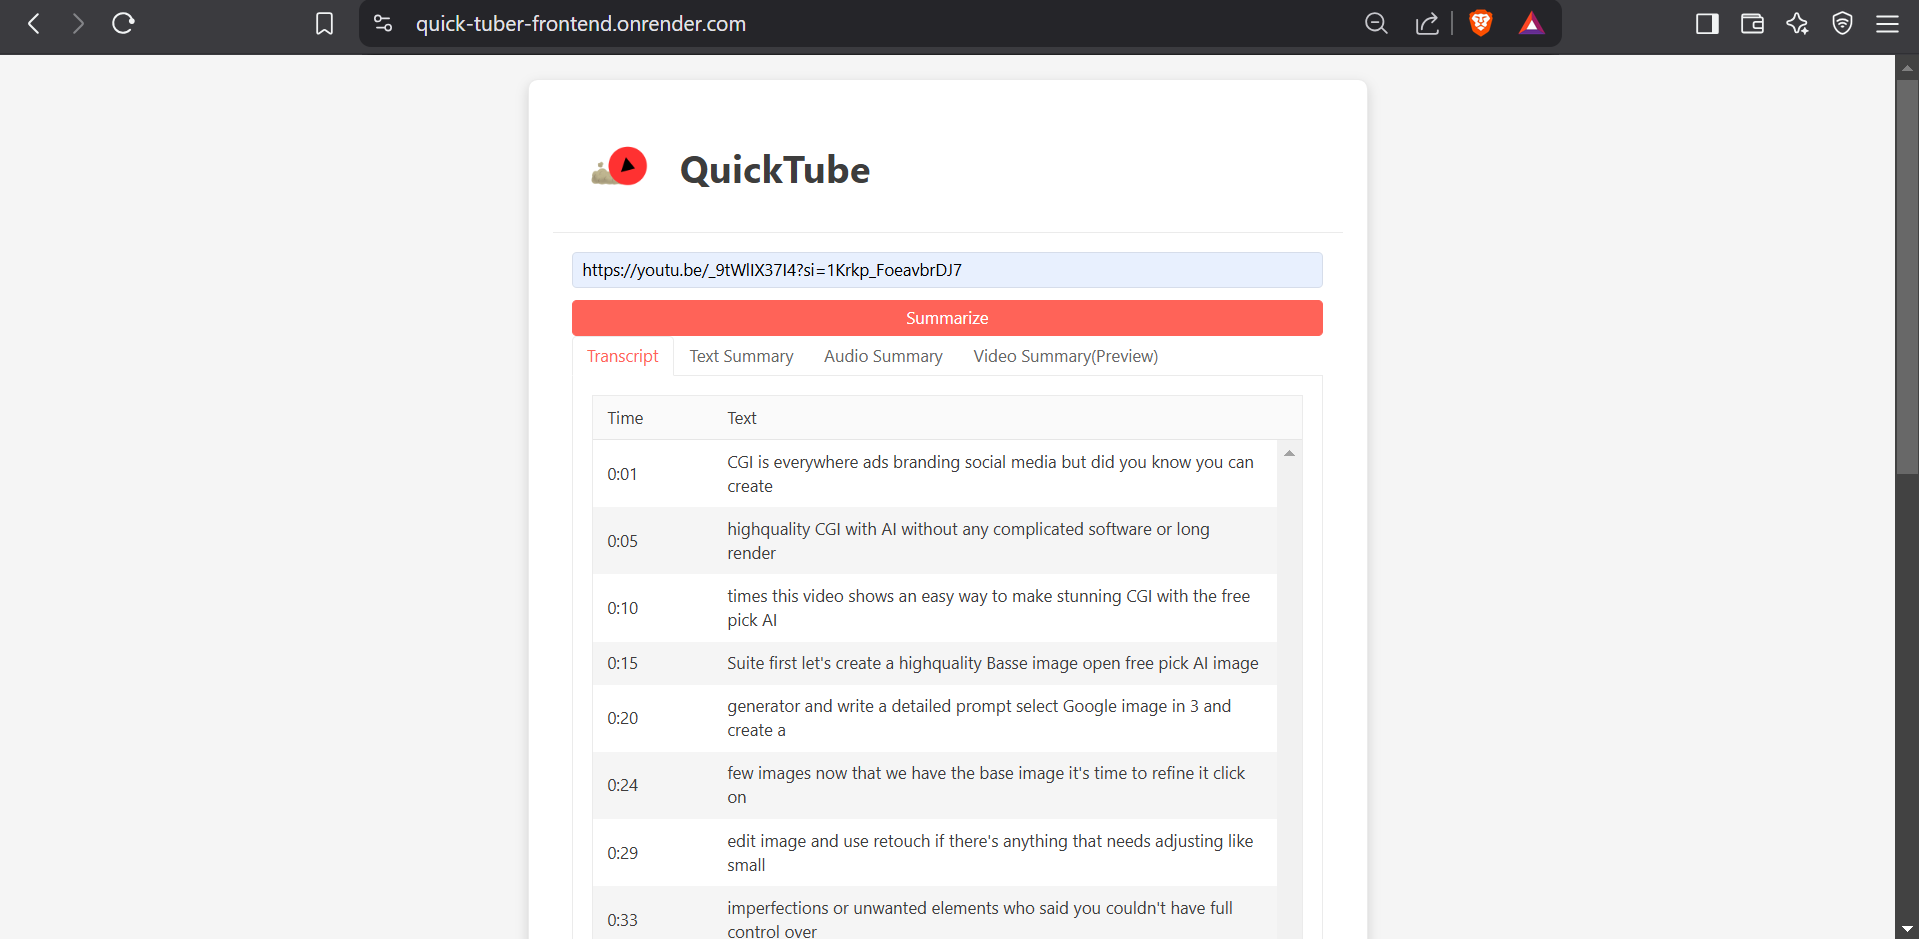Click the page vertical scrollbar thumb
1919x939 pixels.
pyautogui.click(x=1907, y=277)
